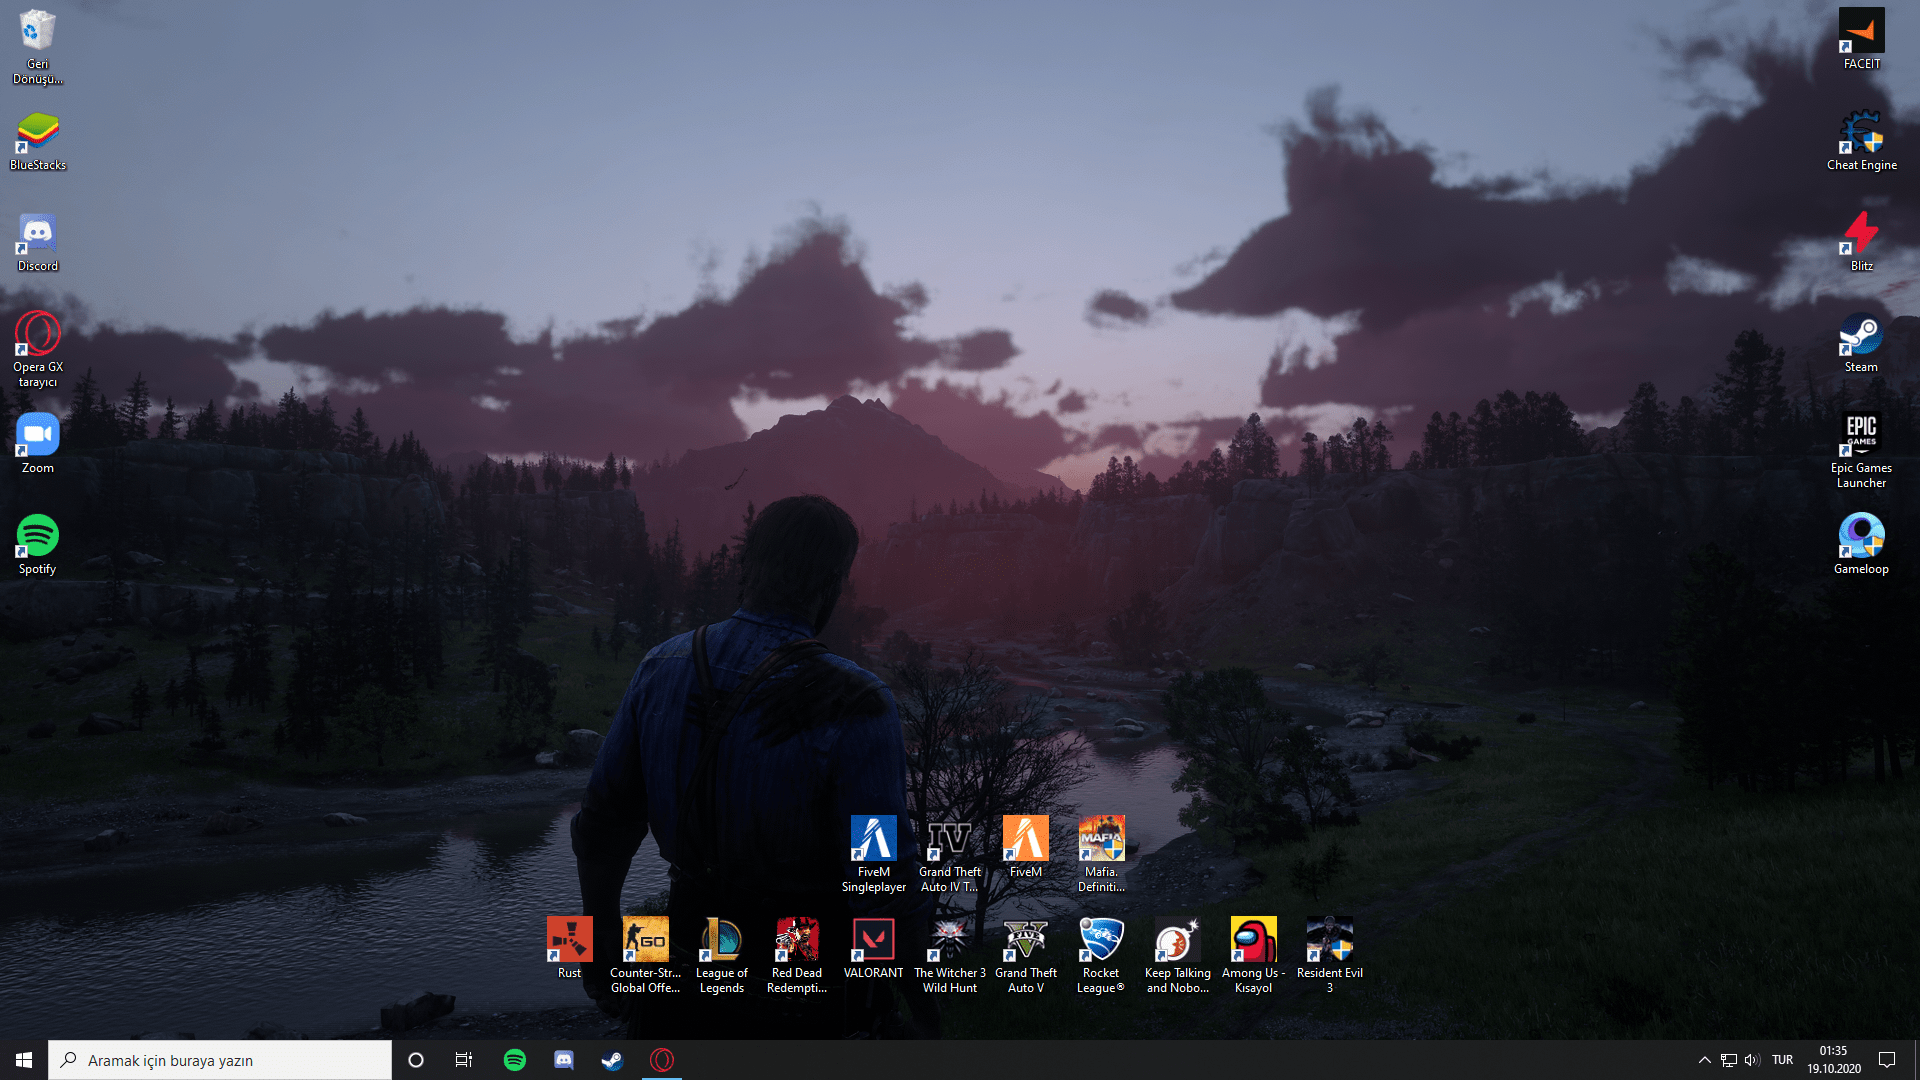Open the volume control in the tray
This screenshot has width=1920, height=1080.
pyautogui.click(x=1752, y=1060)
